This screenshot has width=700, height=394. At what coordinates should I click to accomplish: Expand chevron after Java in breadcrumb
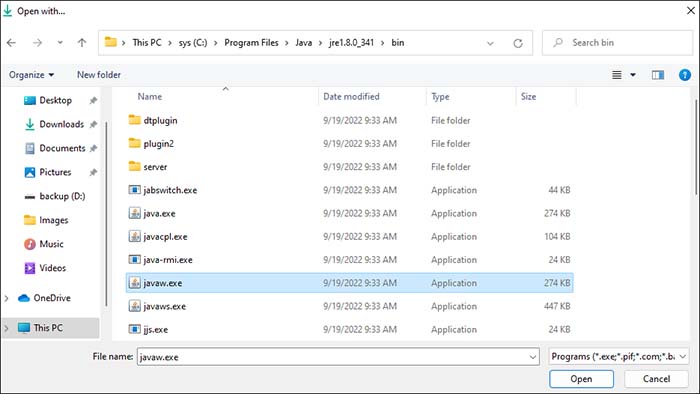pyautogui.click(x=321, y=43)
